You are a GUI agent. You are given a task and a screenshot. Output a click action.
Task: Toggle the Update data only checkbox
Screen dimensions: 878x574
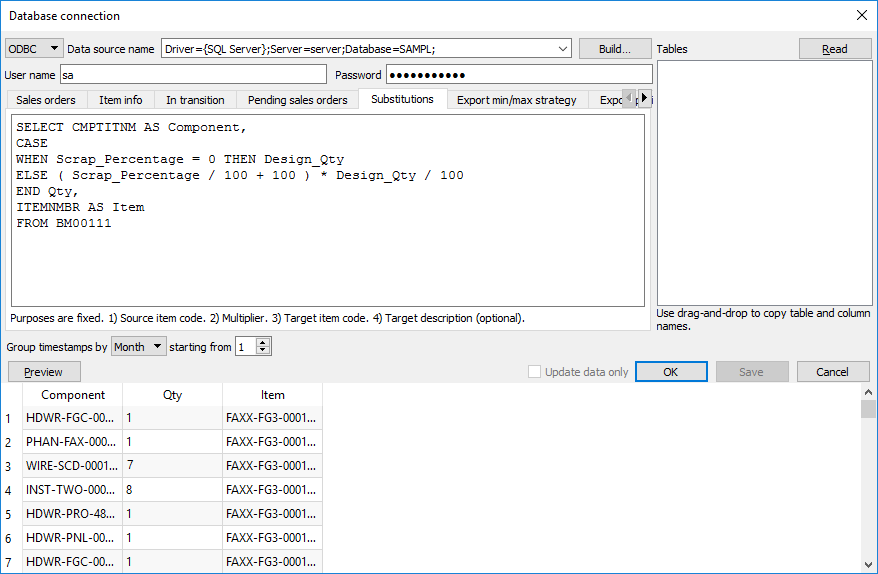coord(535,372)
